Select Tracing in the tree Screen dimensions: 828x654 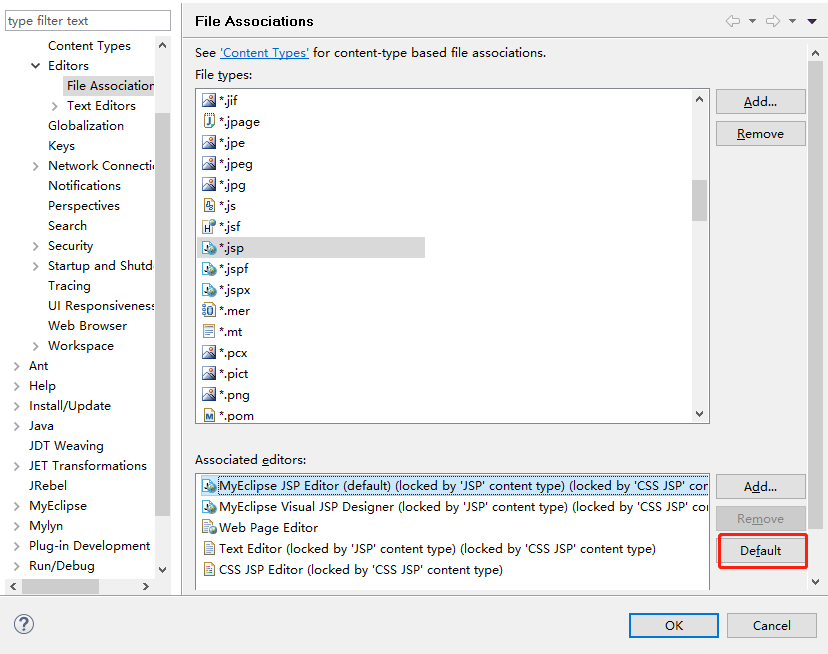tap(69, 286)
